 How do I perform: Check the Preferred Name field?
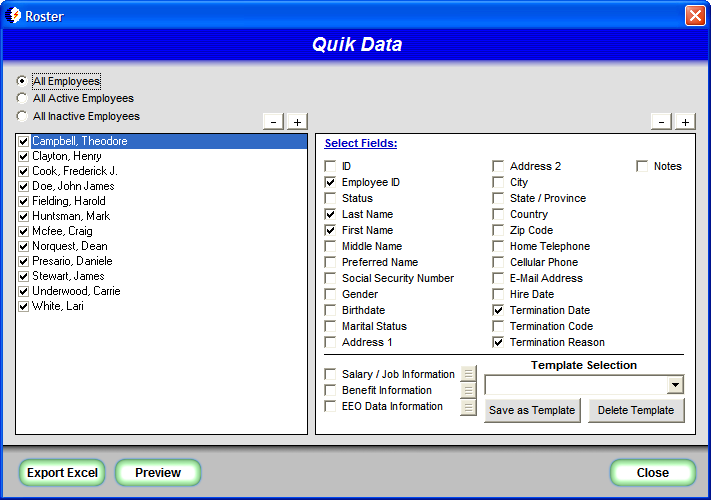[x=330, y=262]
